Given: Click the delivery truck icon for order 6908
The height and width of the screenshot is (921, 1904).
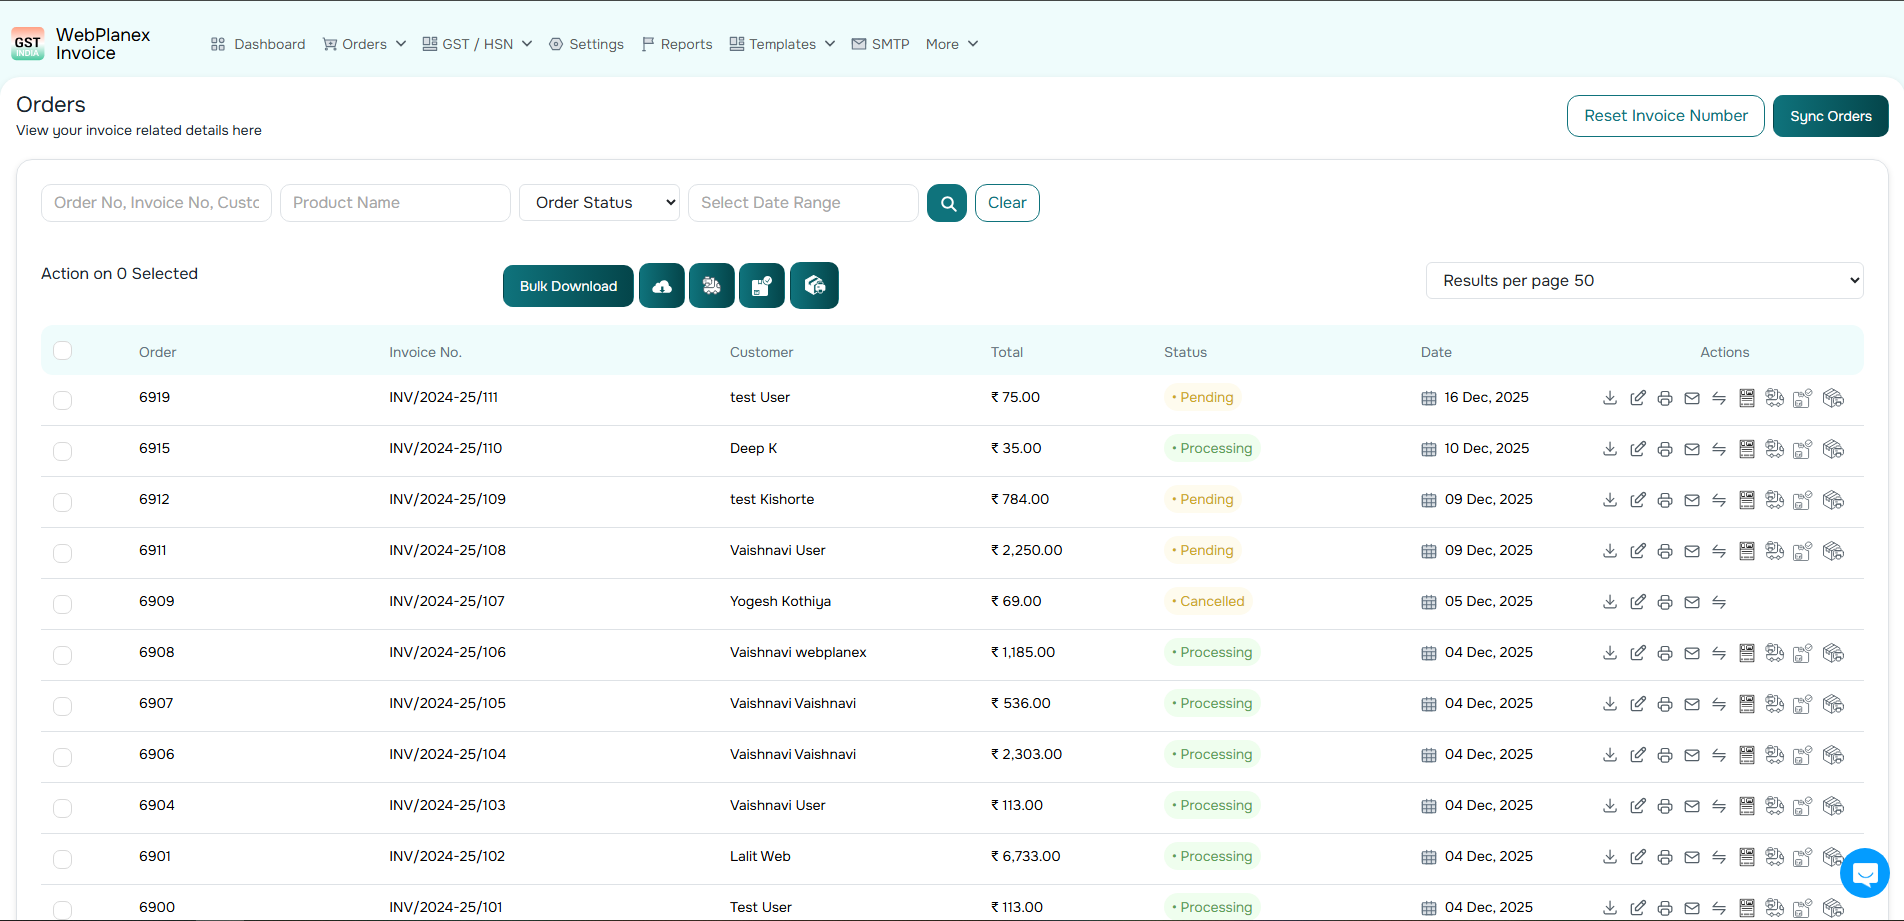Looking at the screenshot, I should point(1774,653).
